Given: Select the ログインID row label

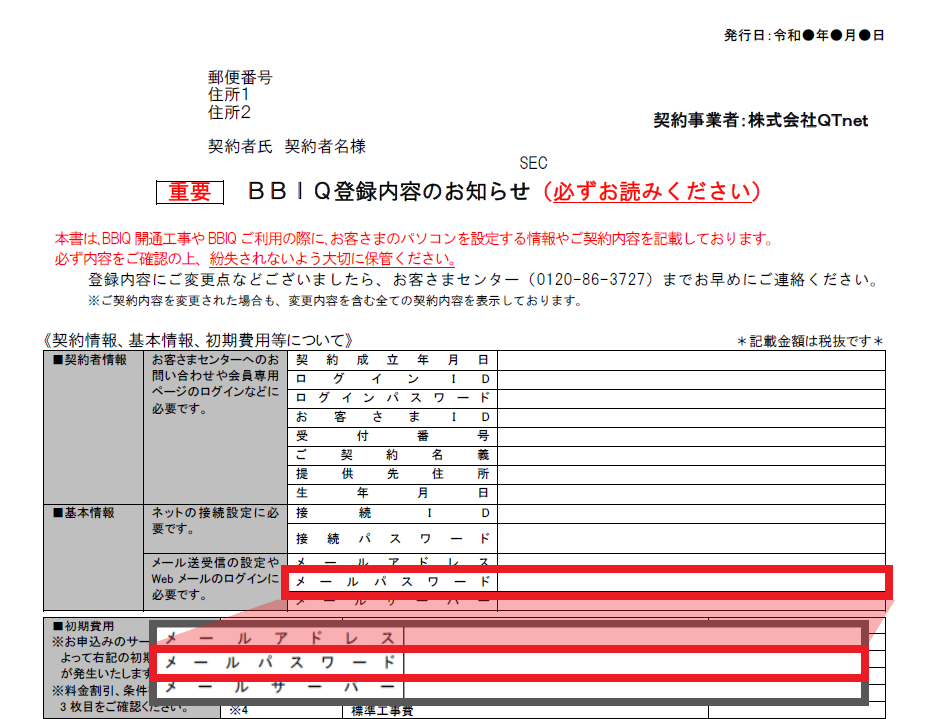Looking at the screenshot, I should coord(392,379).
